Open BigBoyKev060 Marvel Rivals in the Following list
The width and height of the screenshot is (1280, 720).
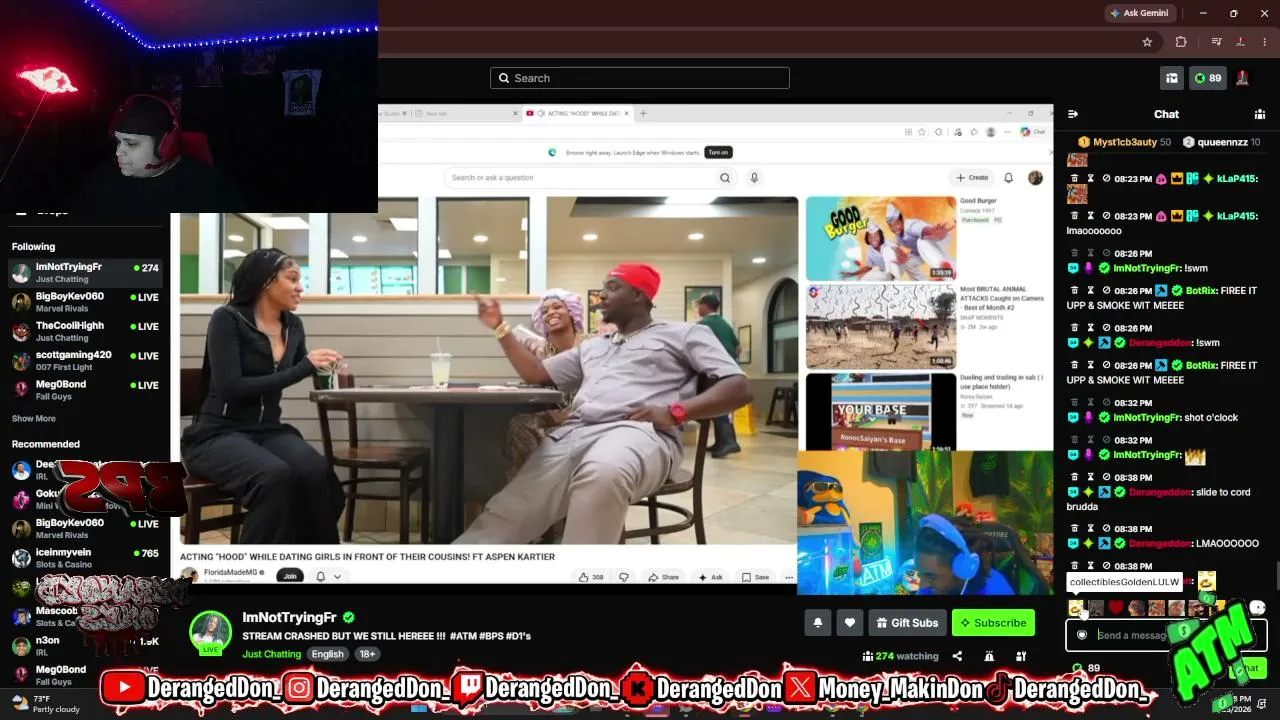tap(86, 302)
